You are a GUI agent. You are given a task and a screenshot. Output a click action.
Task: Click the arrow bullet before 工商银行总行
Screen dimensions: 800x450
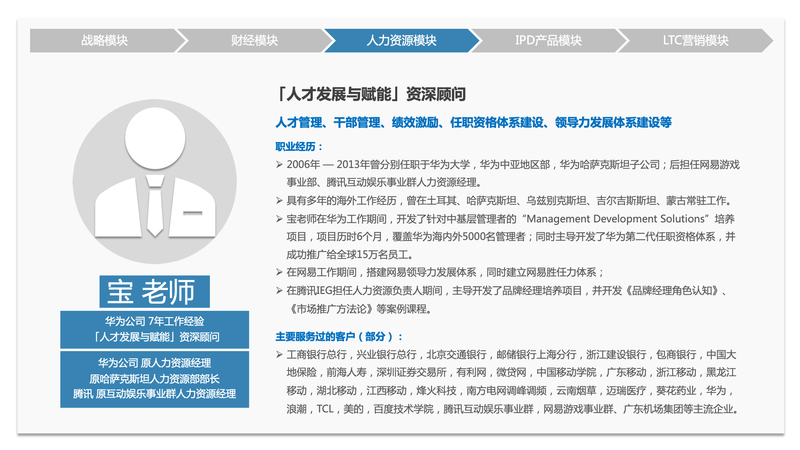pyautogui.click(x=279, y=355)
